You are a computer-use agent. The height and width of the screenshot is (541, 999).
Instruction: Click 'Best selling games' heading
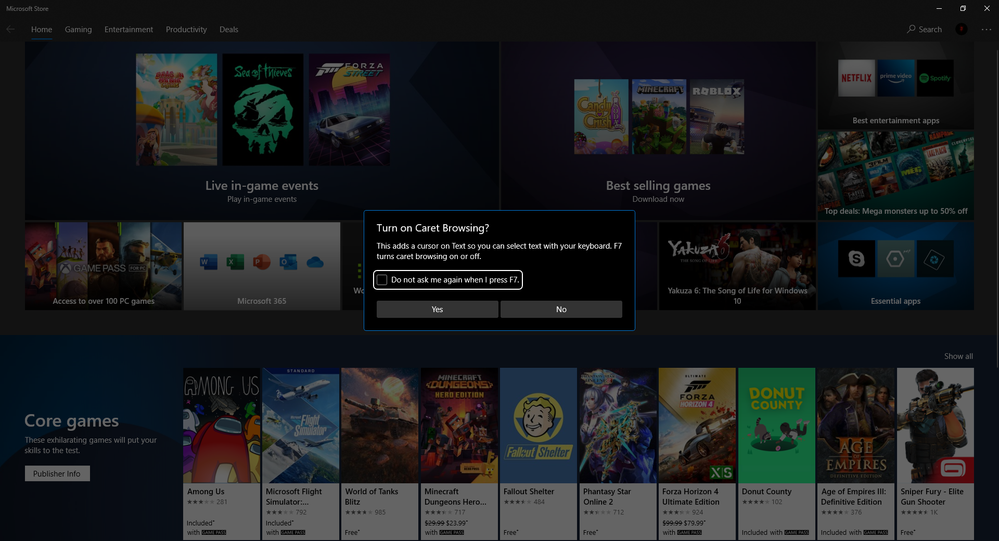pyautogui.click(x=658, y=185)
